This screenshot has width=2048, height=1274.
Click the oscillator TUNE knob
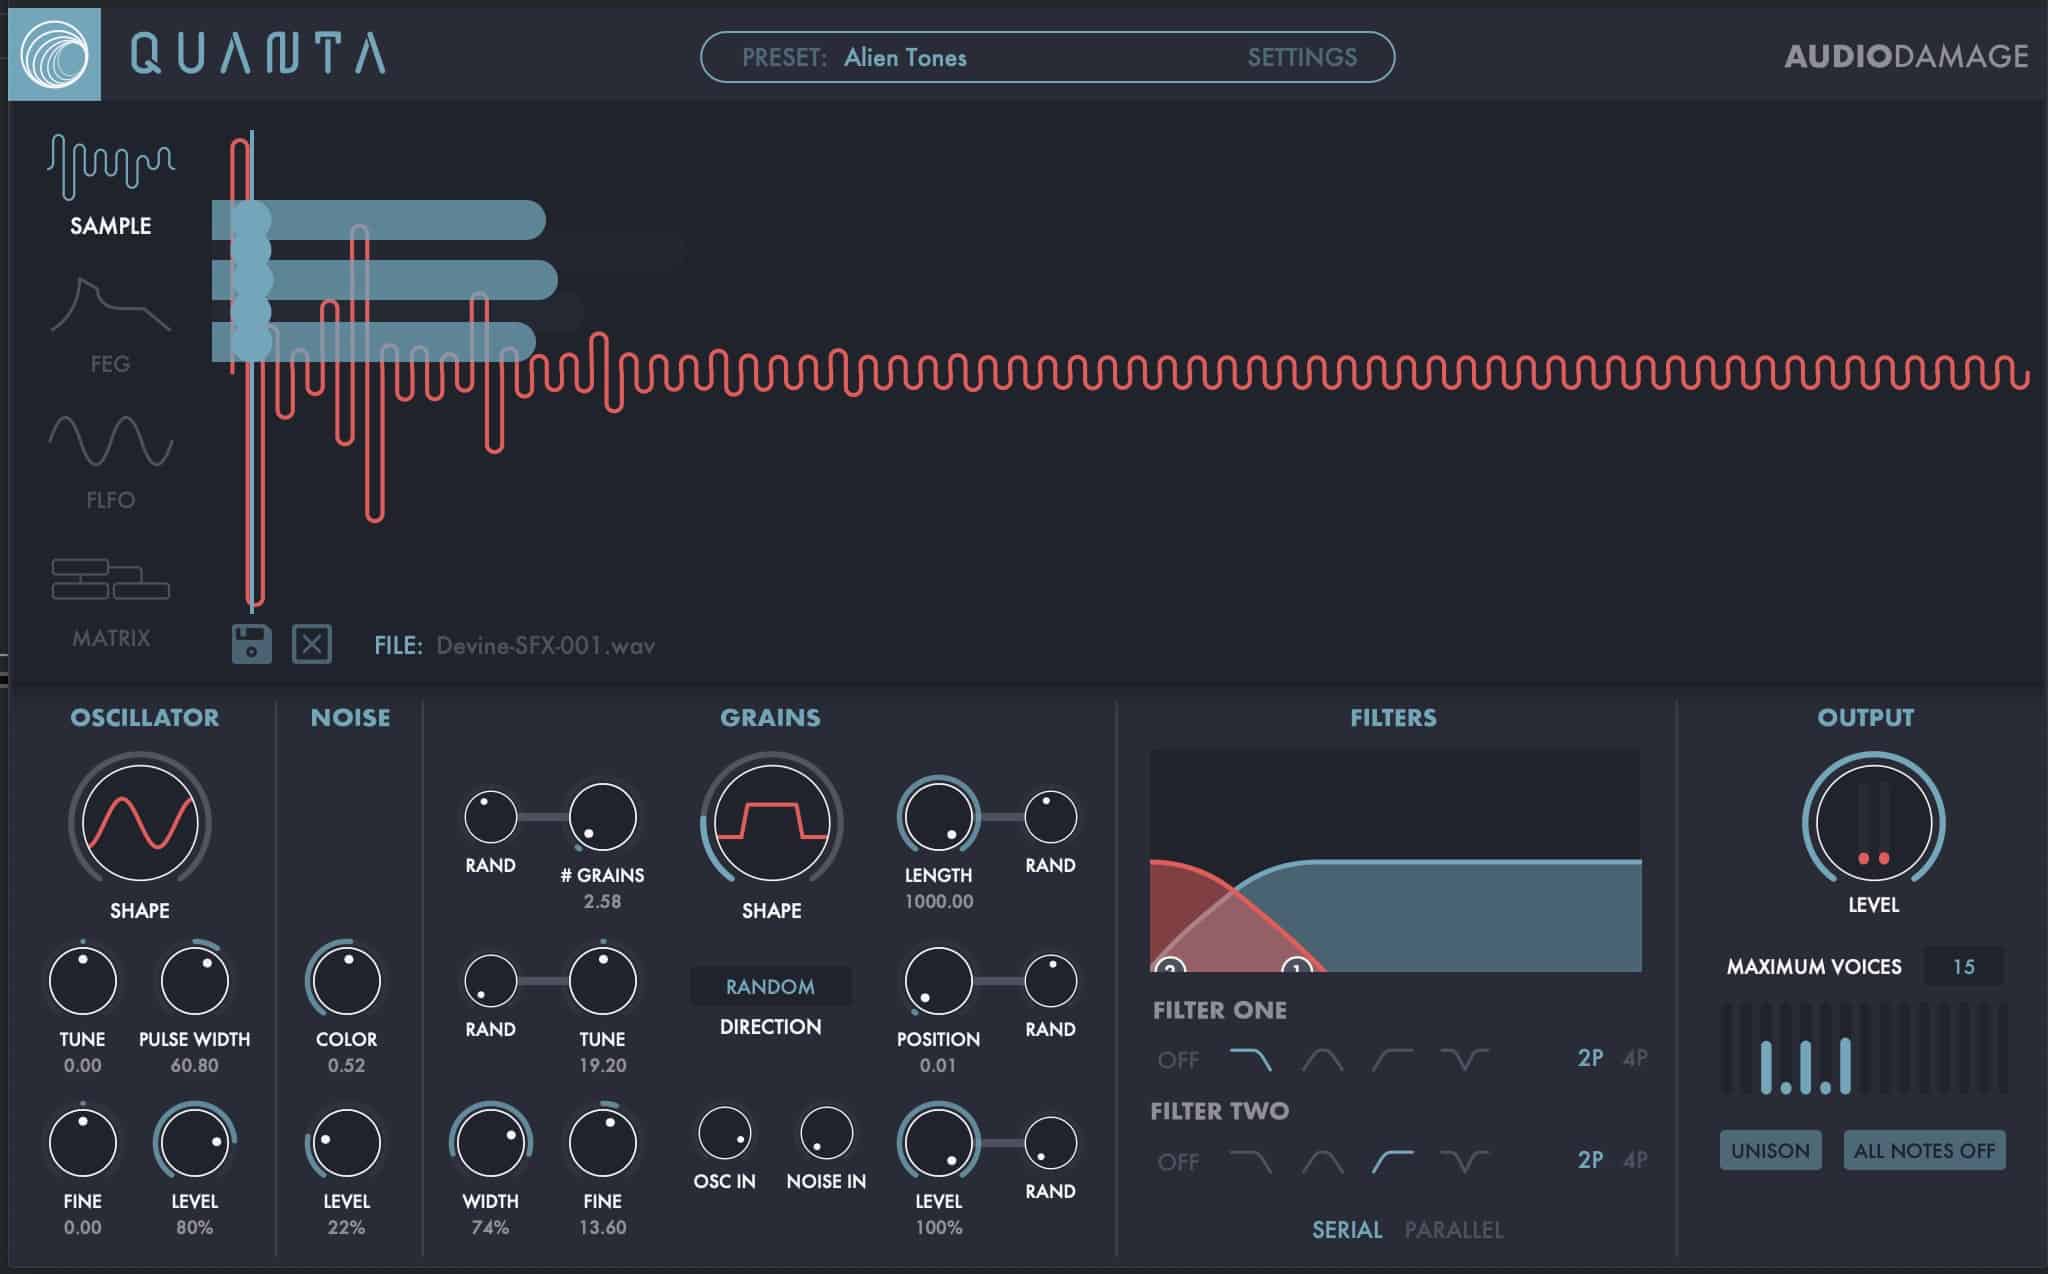[x=82, y=981]
